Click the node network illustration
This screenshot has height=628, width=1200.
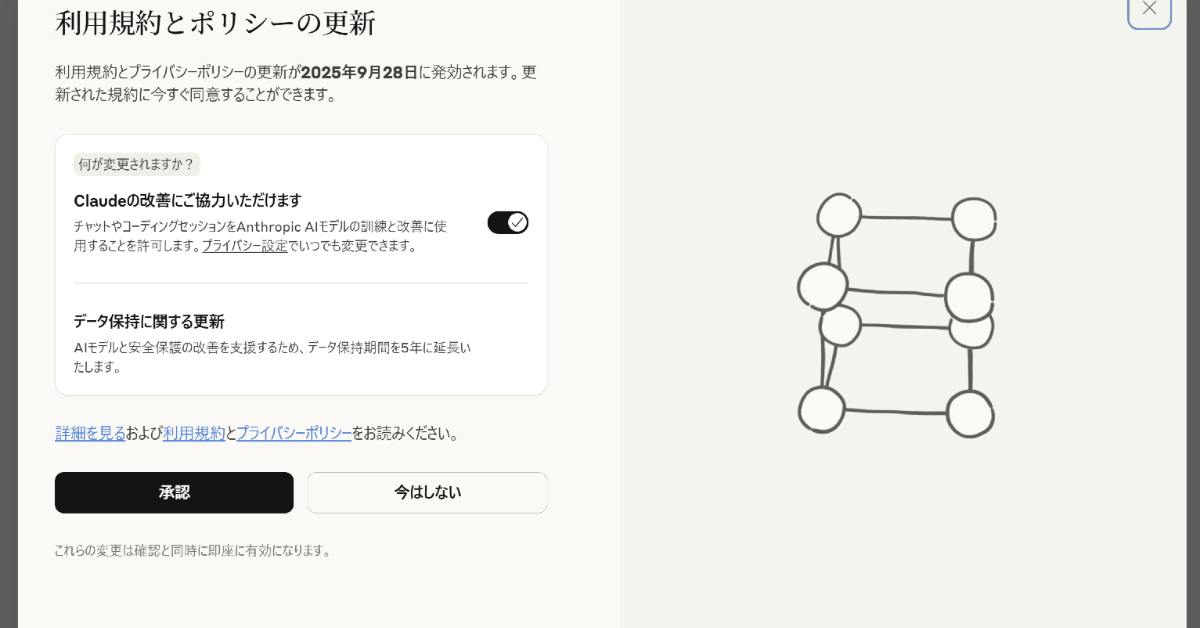pyautogui.click(x=897, y=315)
